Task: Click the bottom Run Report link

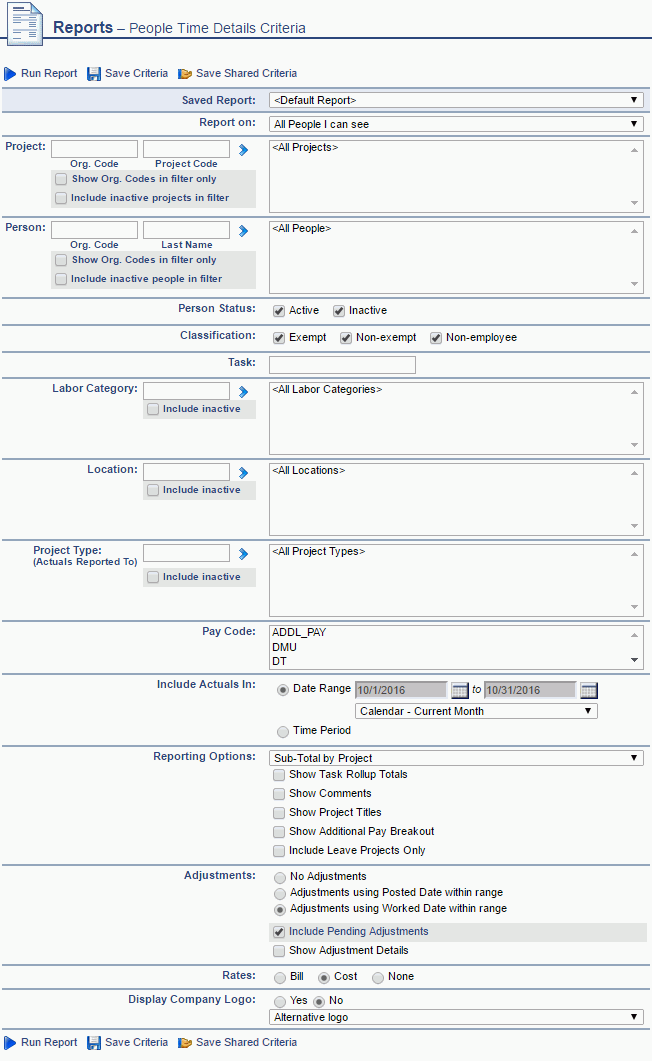Action: pyautogui.click(x=49, y=1042)
